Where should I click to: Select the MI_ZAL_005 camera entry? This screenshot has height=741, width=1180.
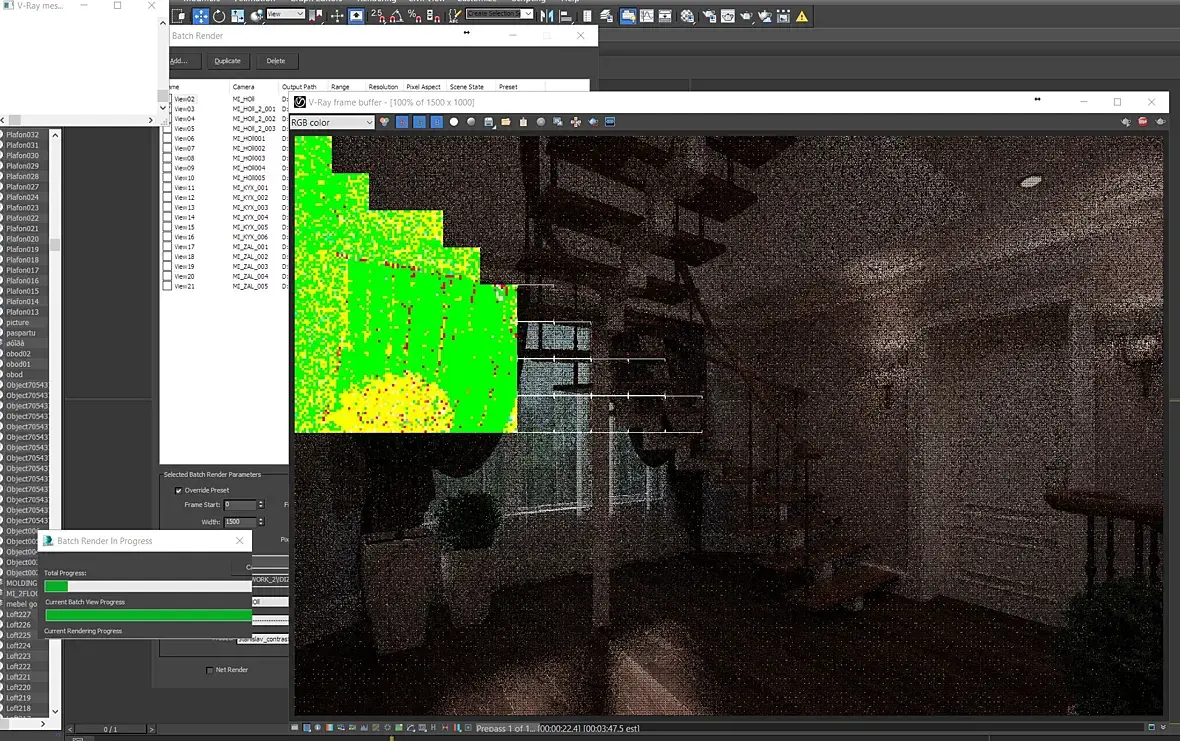[250, 287]
